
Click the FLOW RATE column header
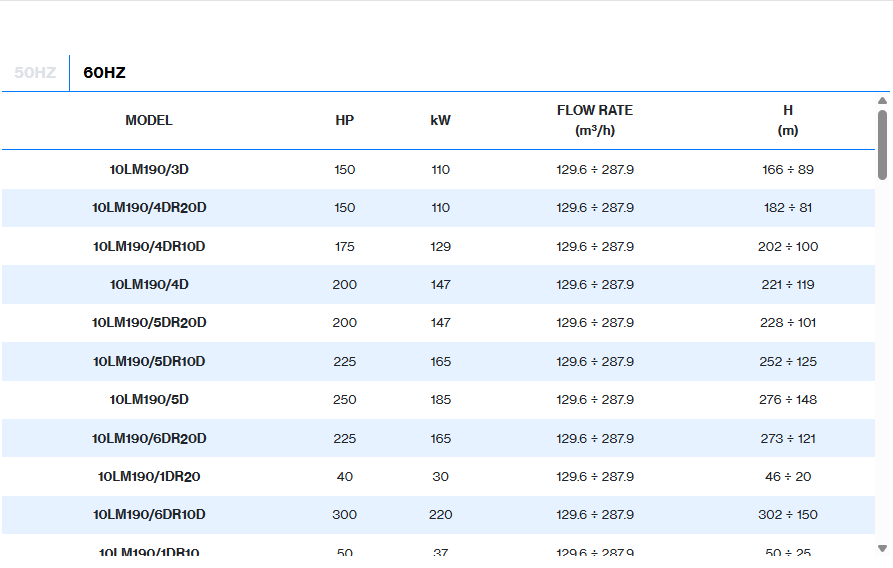[x=594, y=120]
